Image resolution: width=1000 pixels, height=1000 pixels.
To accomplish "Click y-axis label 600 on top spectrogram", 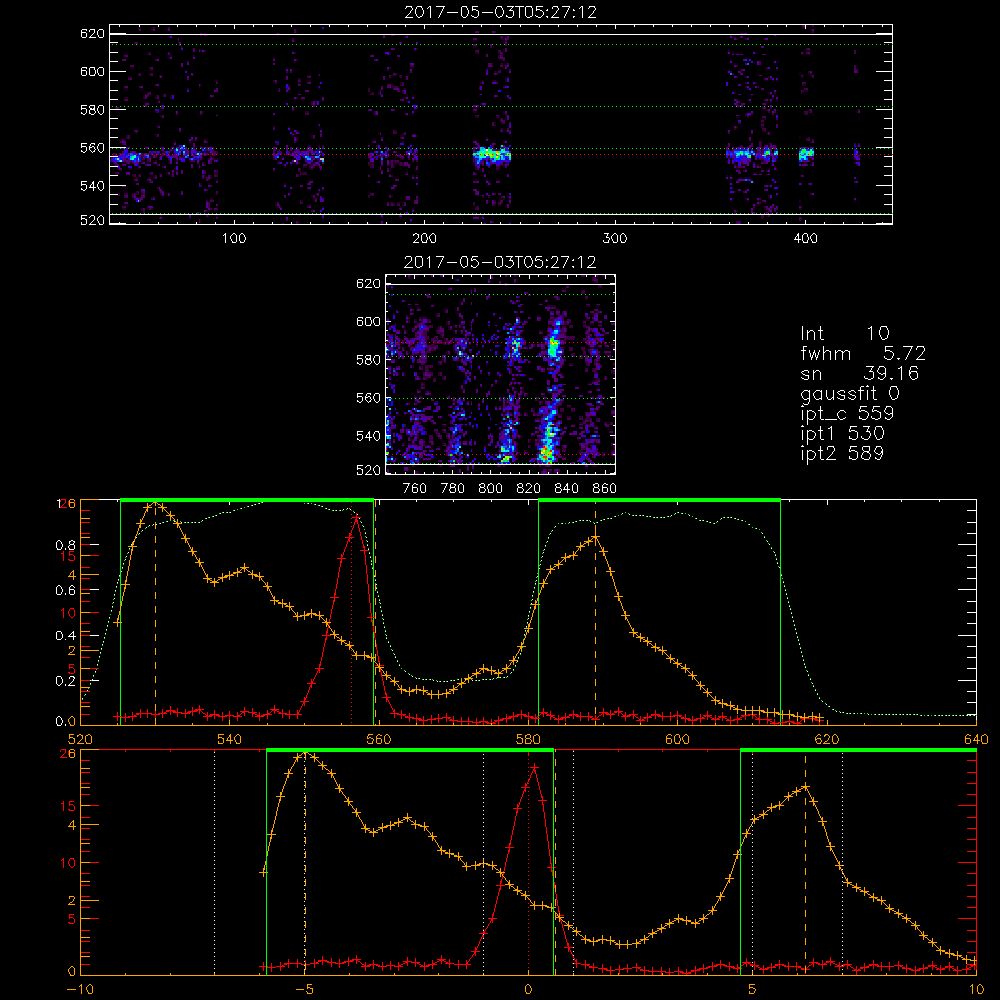I will tap(92, 71).
